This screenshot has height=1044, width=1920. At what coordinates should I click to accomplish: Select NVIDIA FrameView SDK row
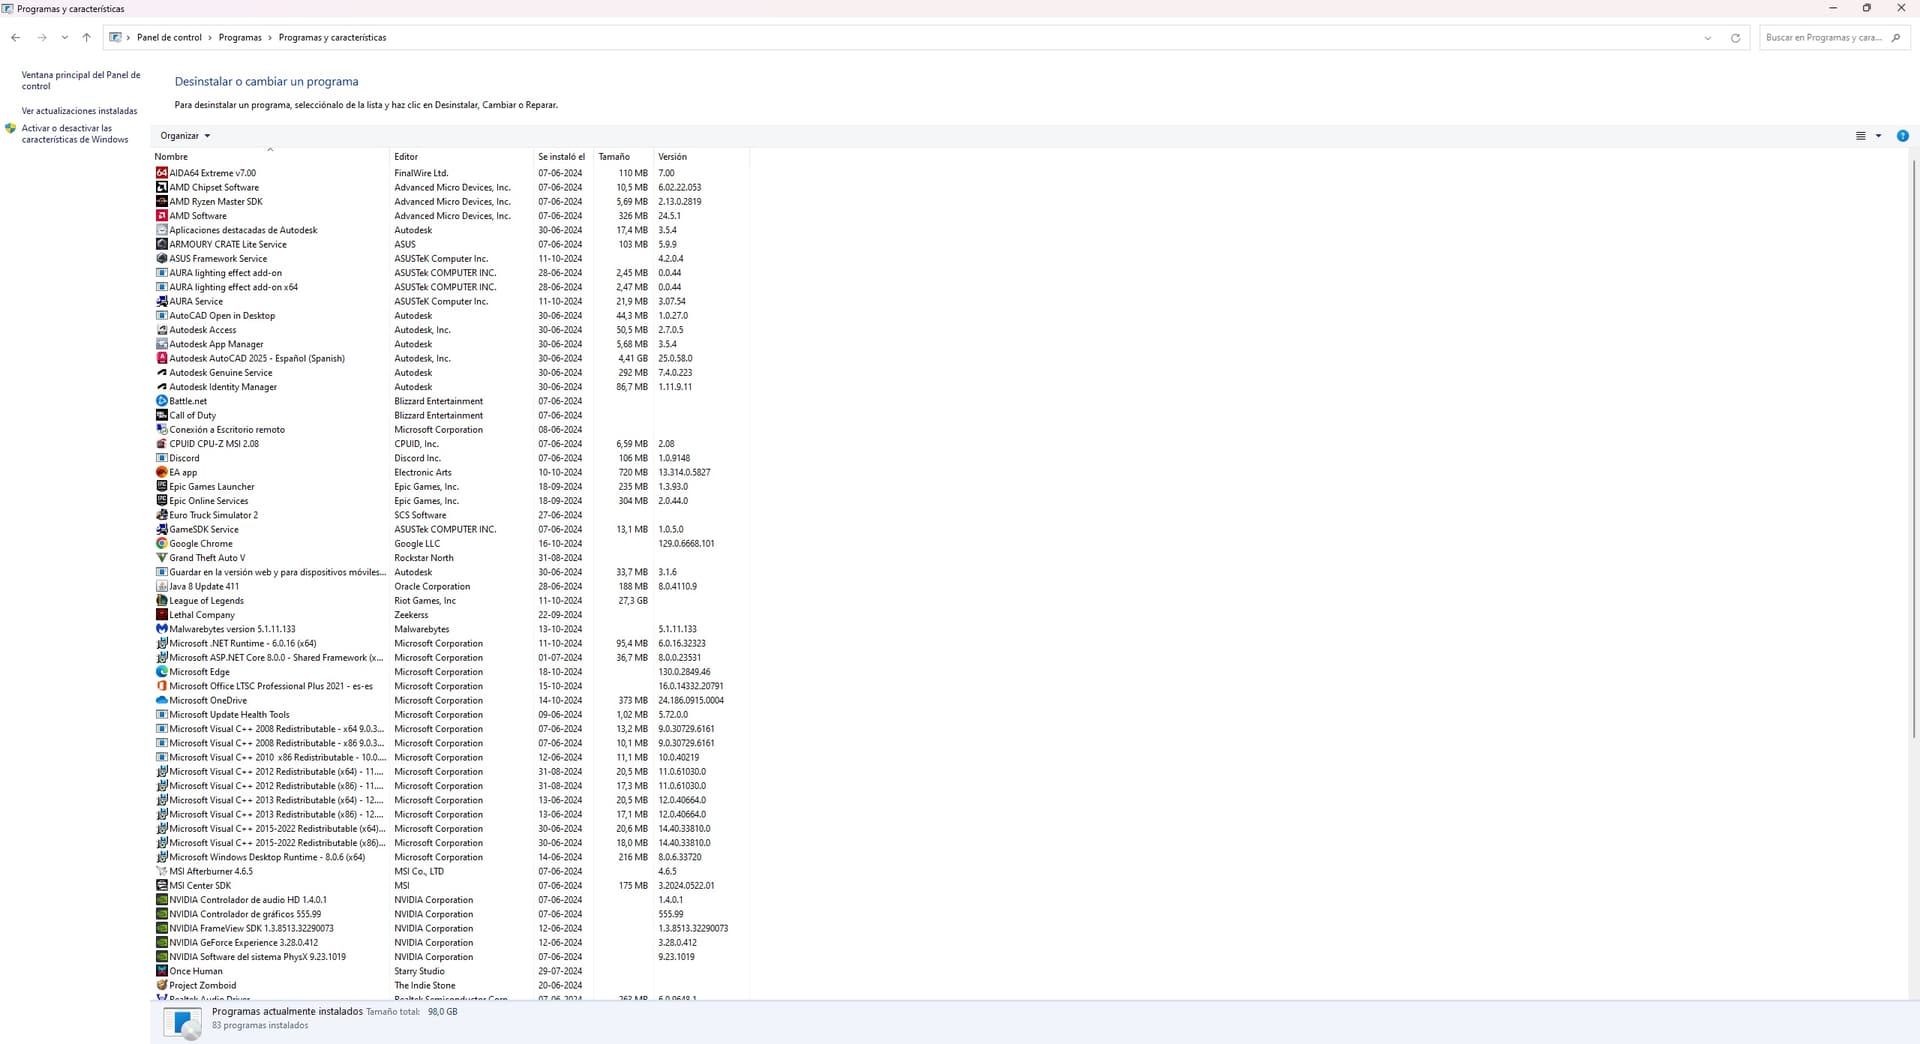tap(450, 929)
